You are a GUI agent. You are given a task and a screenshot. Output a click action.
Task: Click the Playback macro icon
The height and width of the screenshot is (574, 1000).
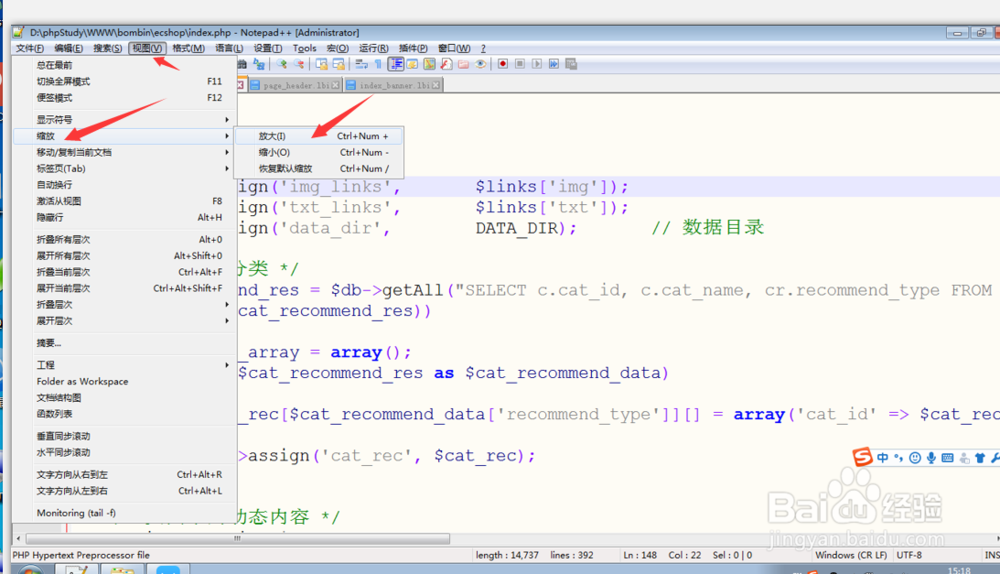(x=537, y=64)
